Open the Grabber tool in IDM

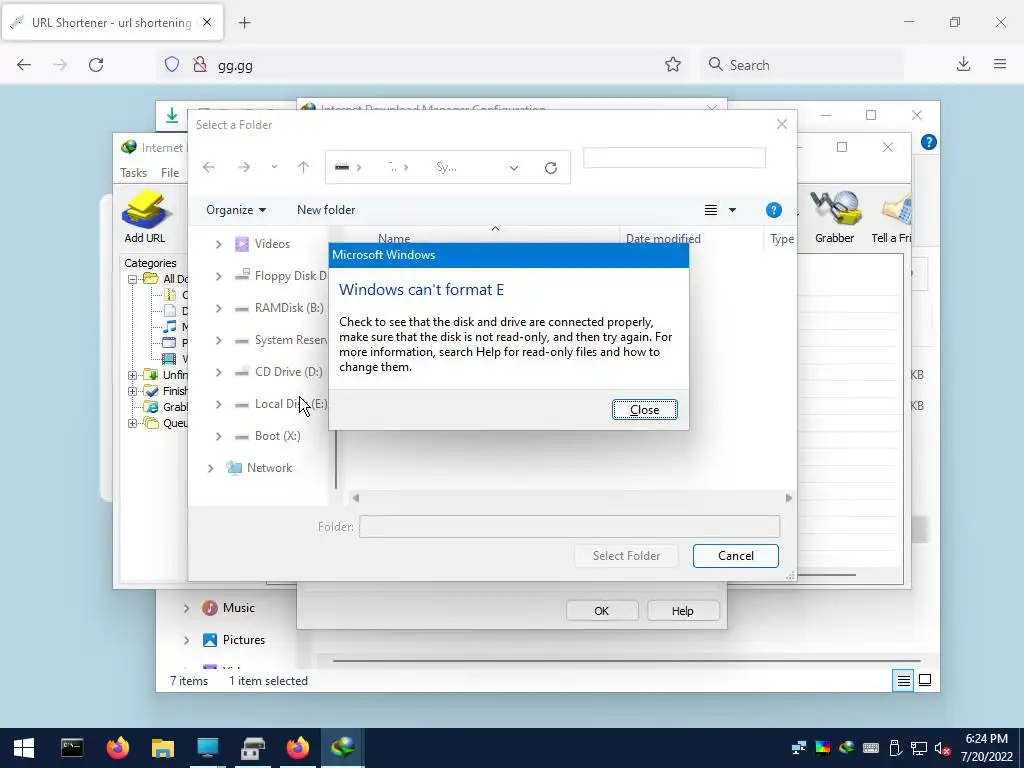pos(835,217)
